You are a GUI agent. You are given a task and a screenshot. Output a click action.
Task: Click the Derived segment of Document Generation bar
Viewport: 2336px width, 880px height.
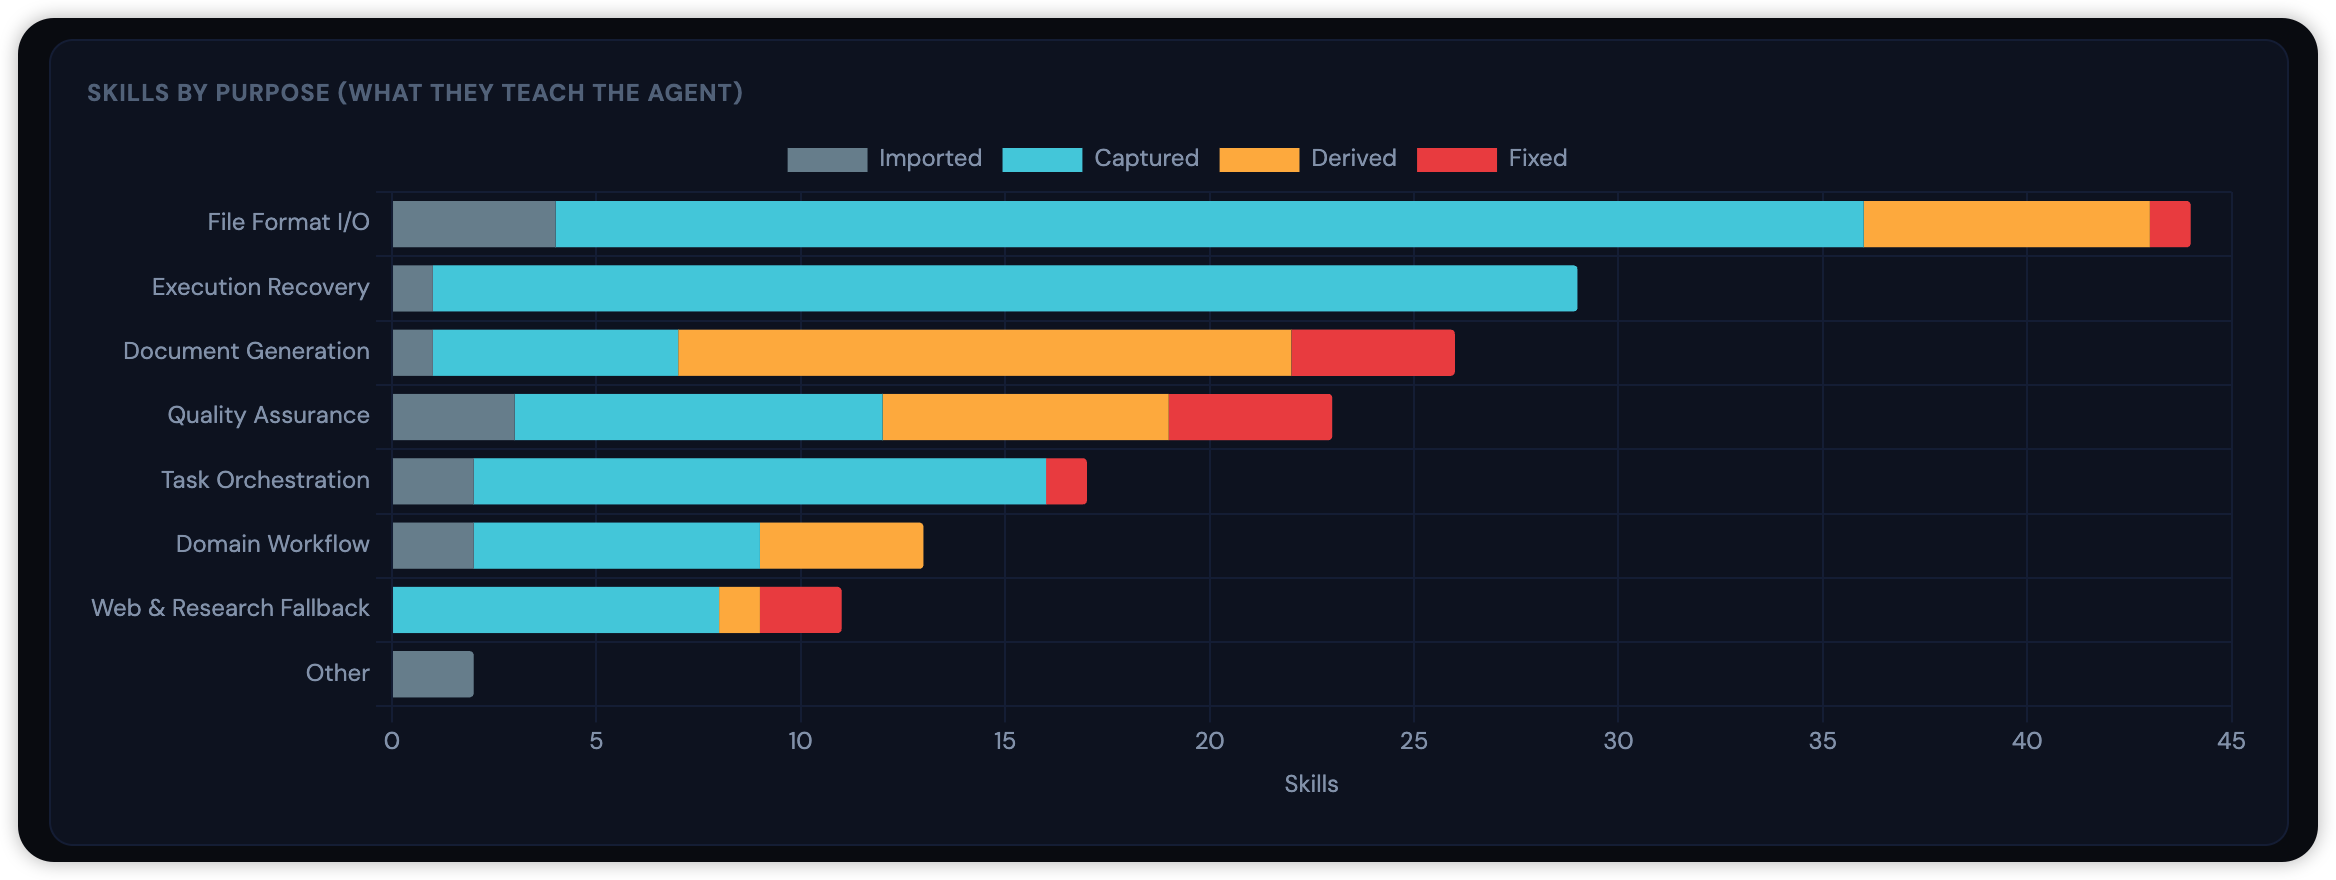(984, 353)
